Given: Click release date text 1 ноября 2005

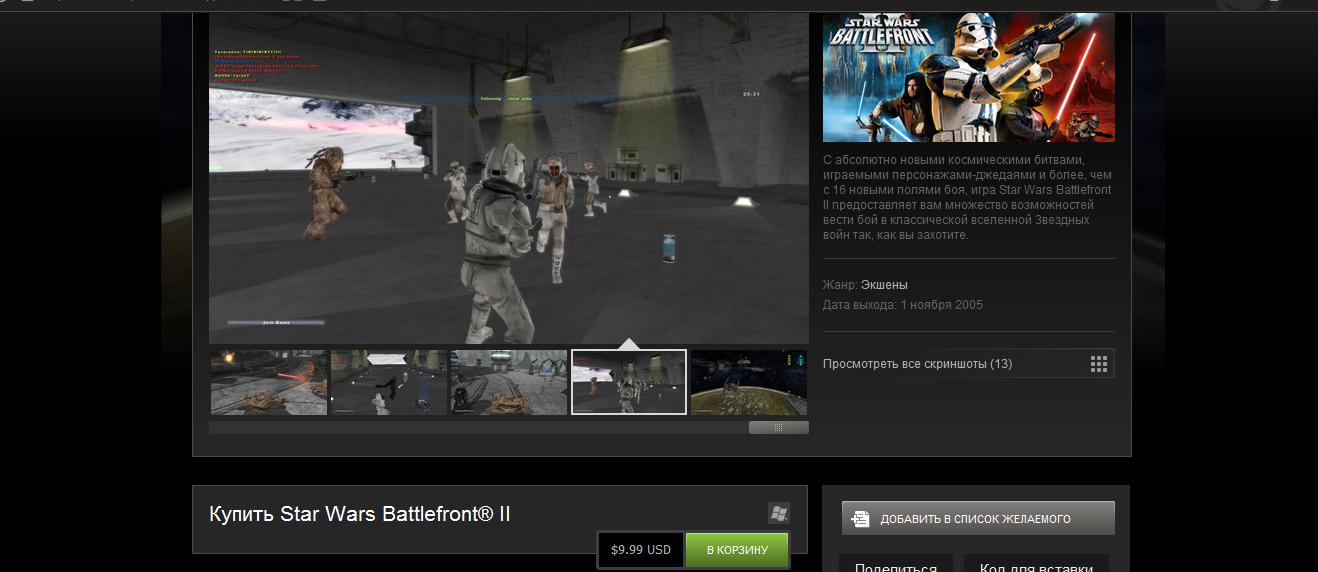Looking at the screenshot, I should 941,305.
